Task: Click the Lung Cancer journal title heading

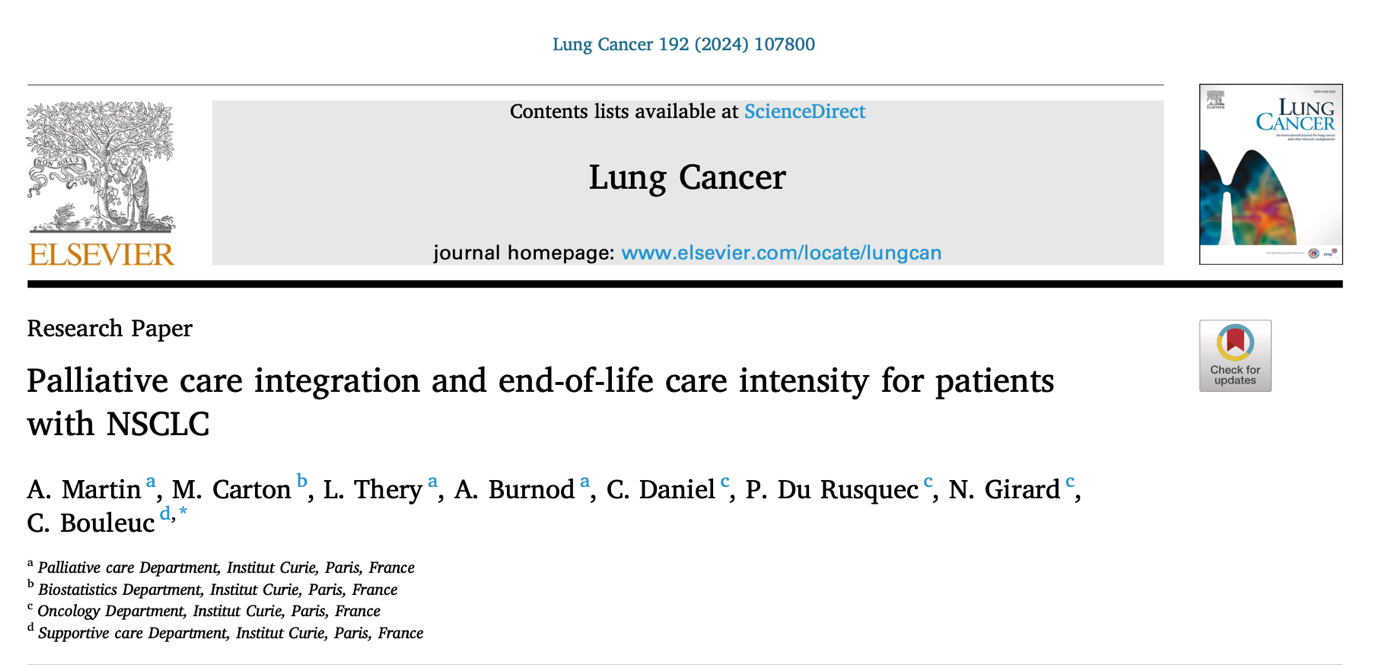Action: pyautogui.click(x=687, y=177)
